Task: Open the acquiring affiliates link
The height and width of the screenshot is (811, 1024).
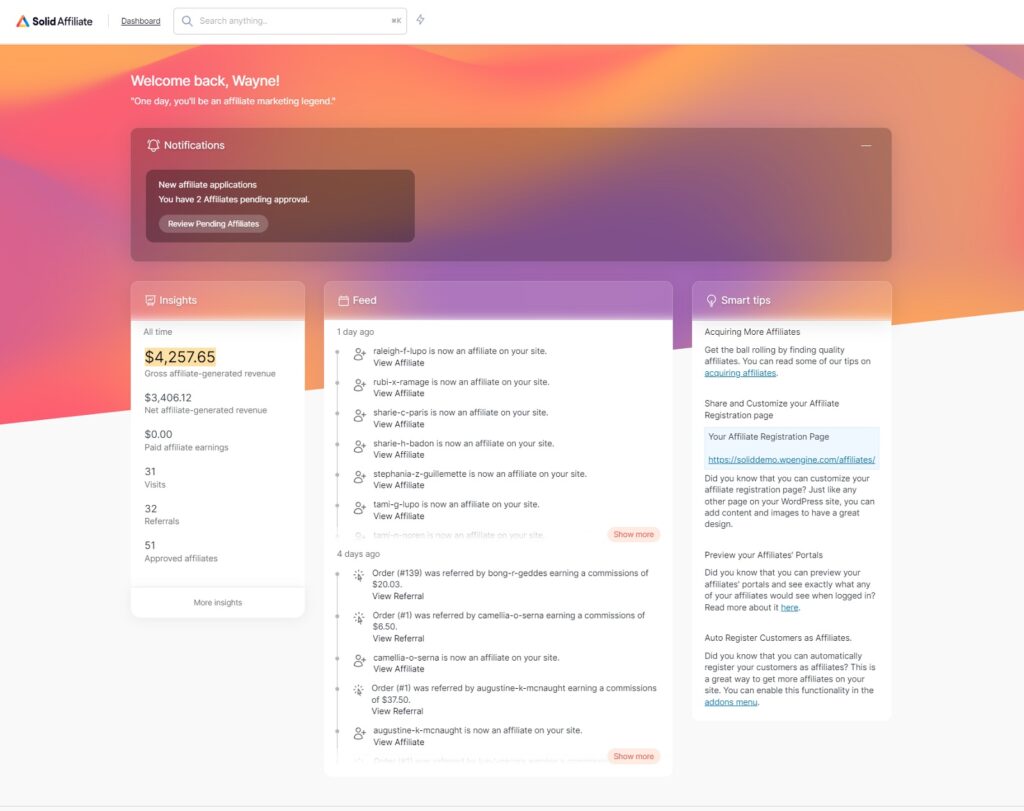Action: [x=738, y=372]
